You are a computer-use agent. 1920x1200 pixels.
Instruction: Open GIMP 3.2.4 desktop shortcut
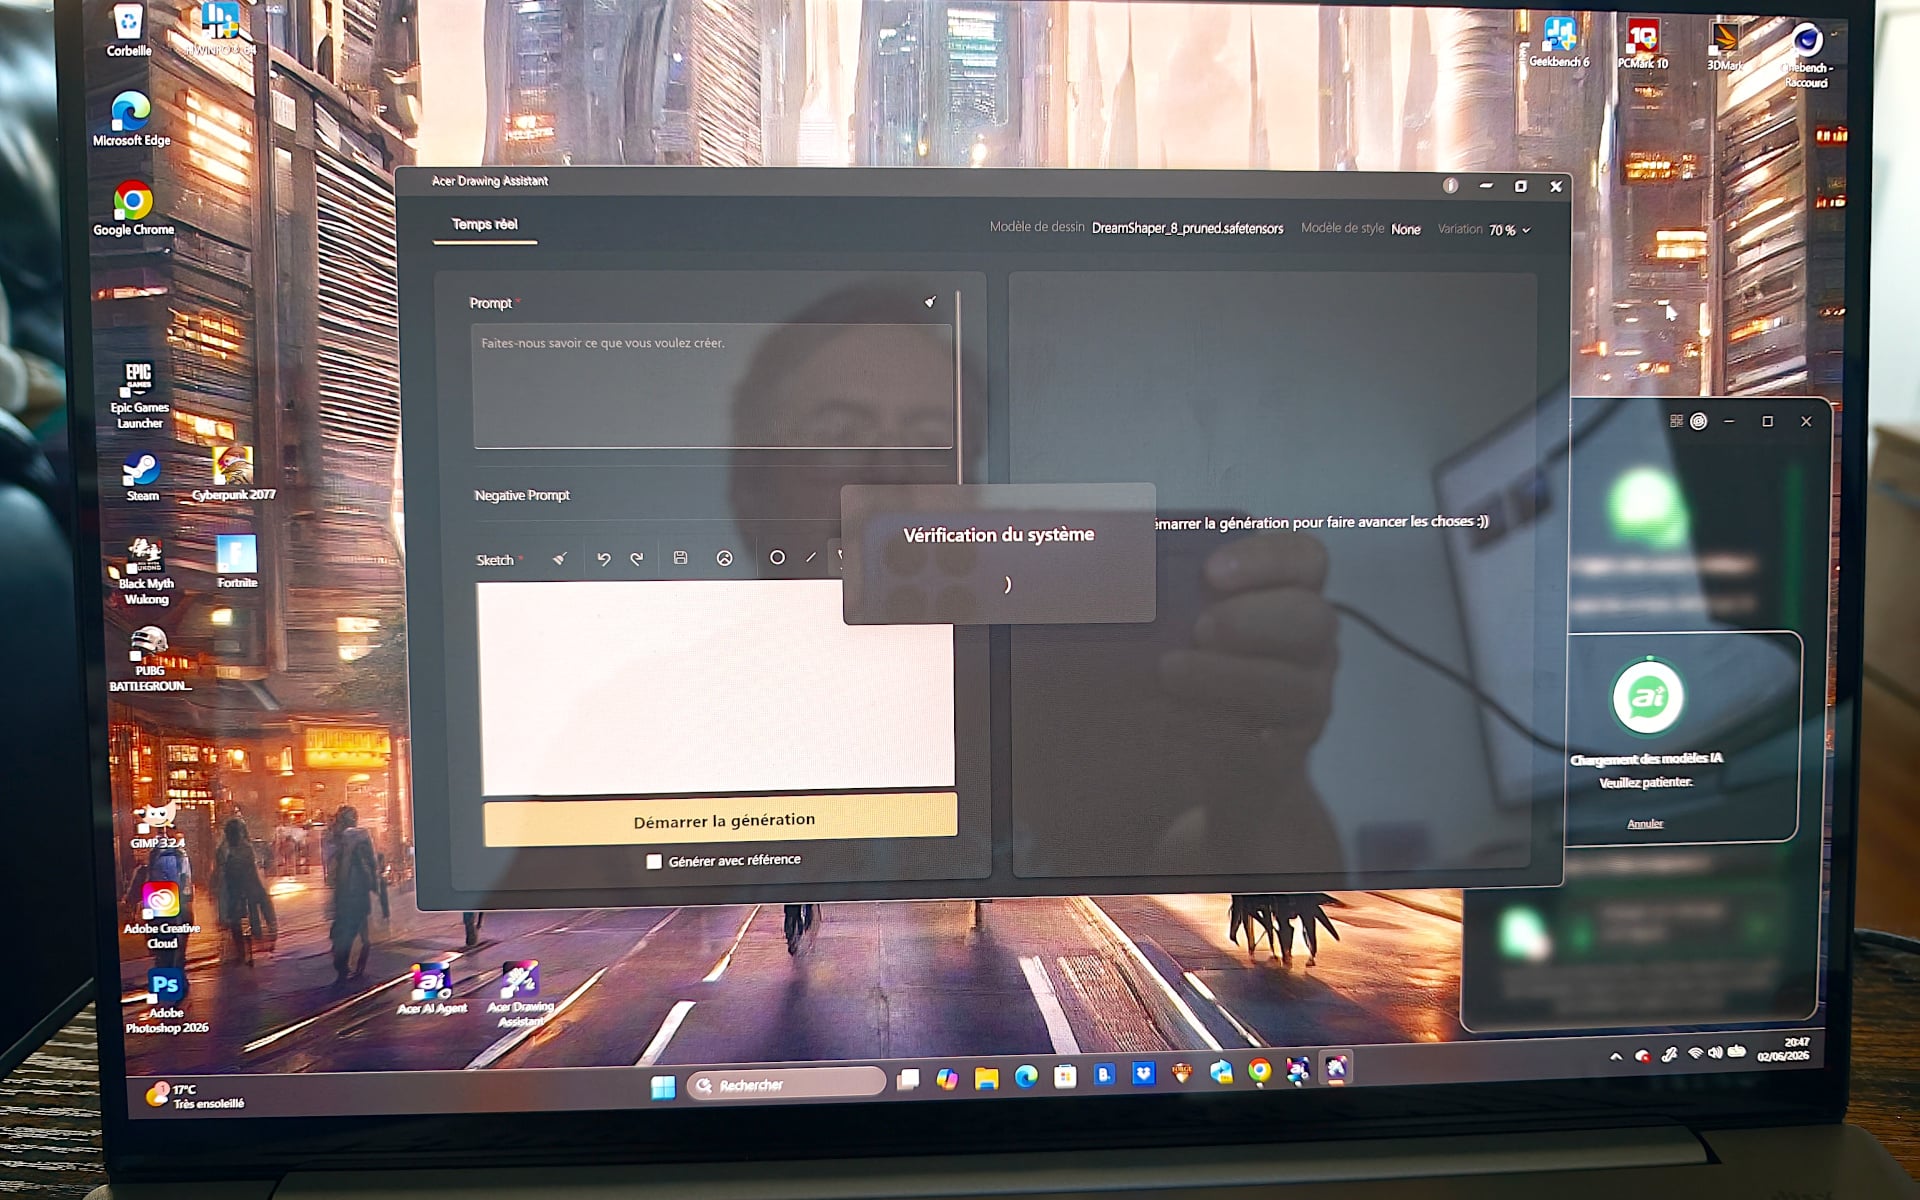point(157,825)
